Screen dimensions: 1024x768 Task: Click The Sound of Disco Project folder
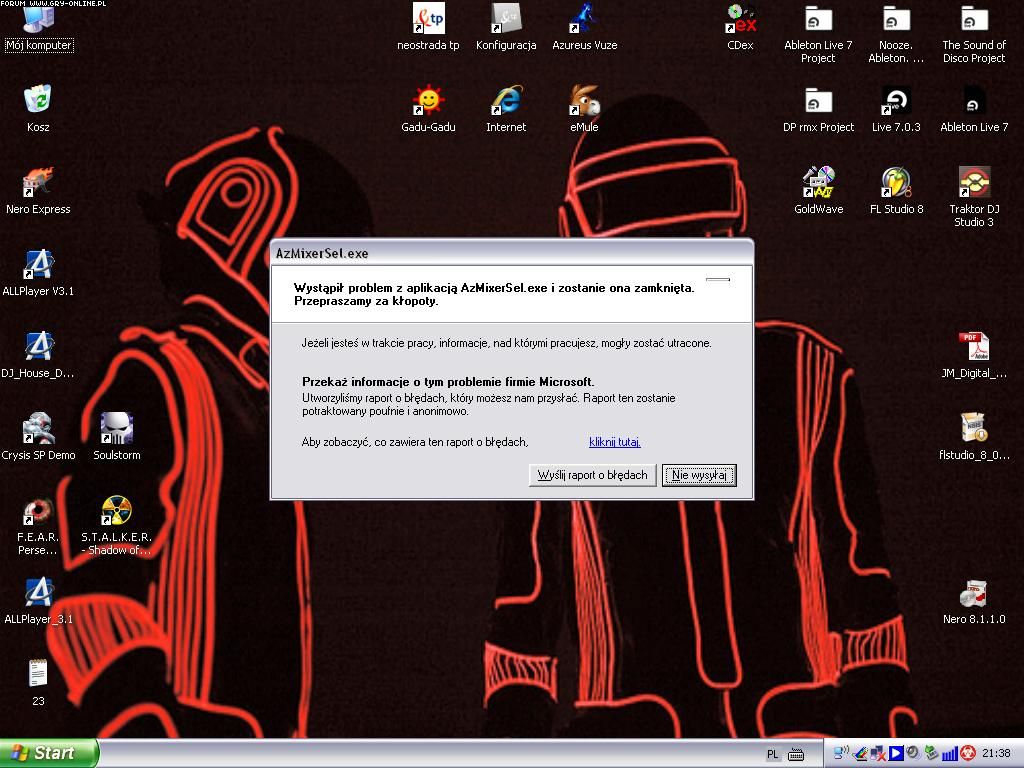click(x=974, y=34)
